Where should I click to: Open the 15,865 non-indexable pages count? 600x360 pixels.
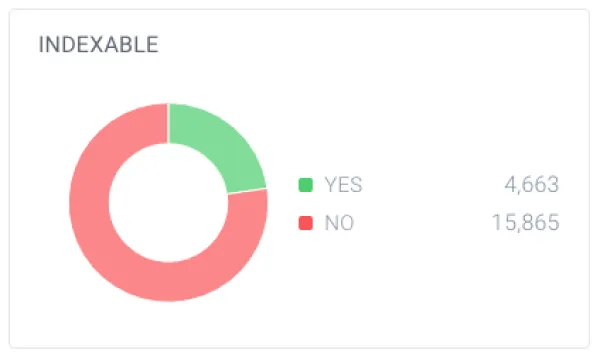pos(525,223)
